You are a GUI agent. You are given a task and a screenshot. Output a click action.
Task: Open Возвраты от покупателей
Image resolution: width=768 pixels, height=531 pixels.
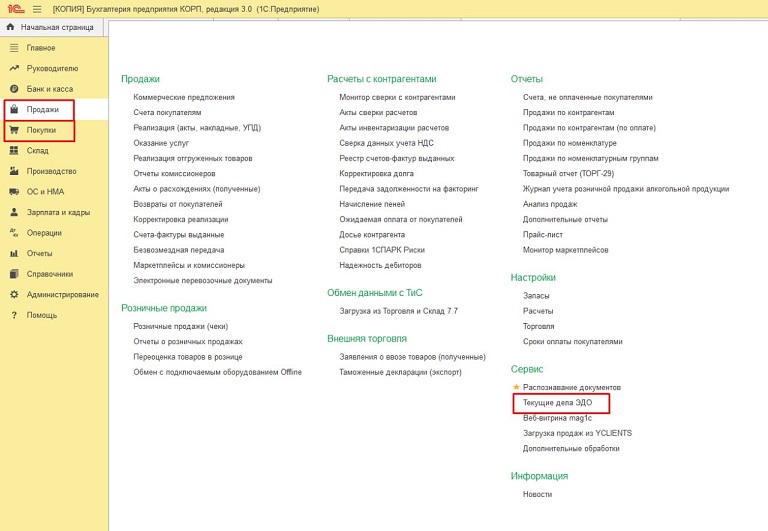pos(178,204)
